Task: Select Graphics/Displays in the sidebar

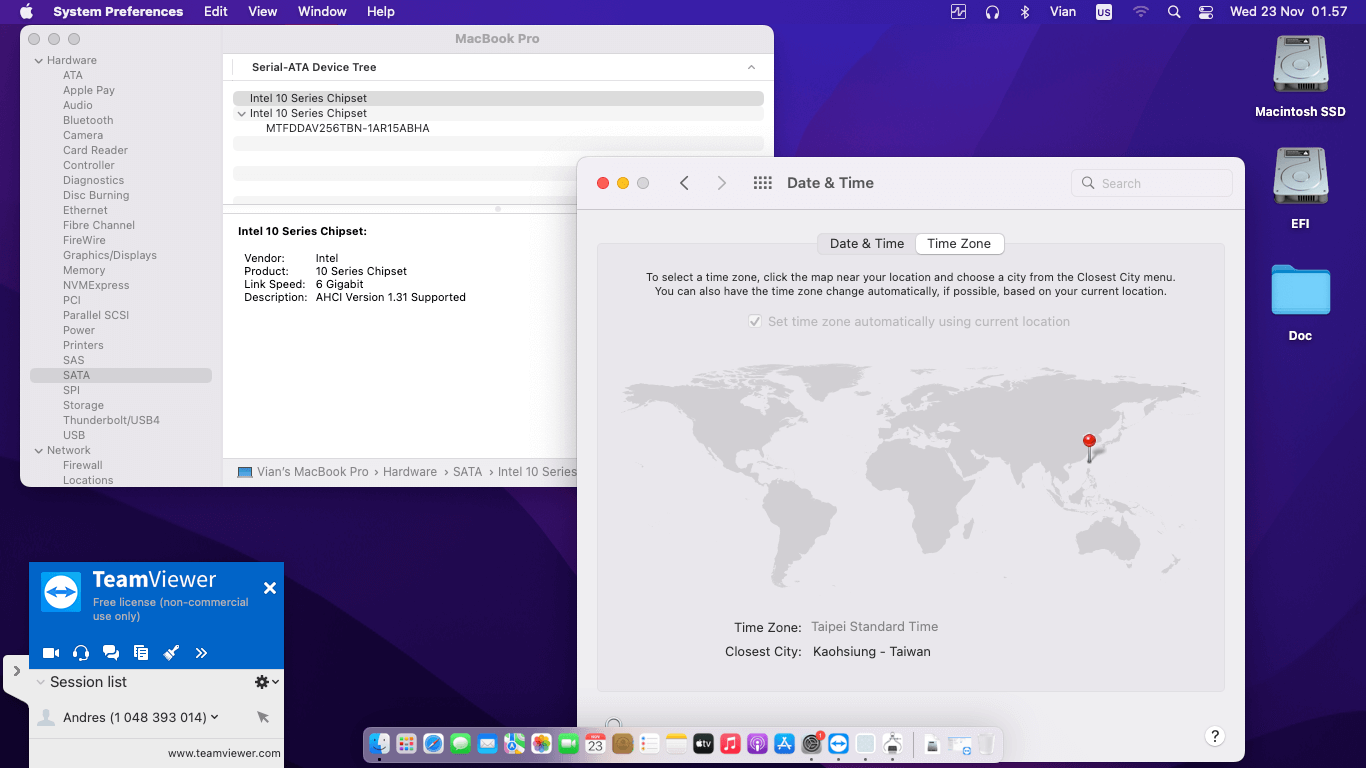Action: [x=110, y=255]
